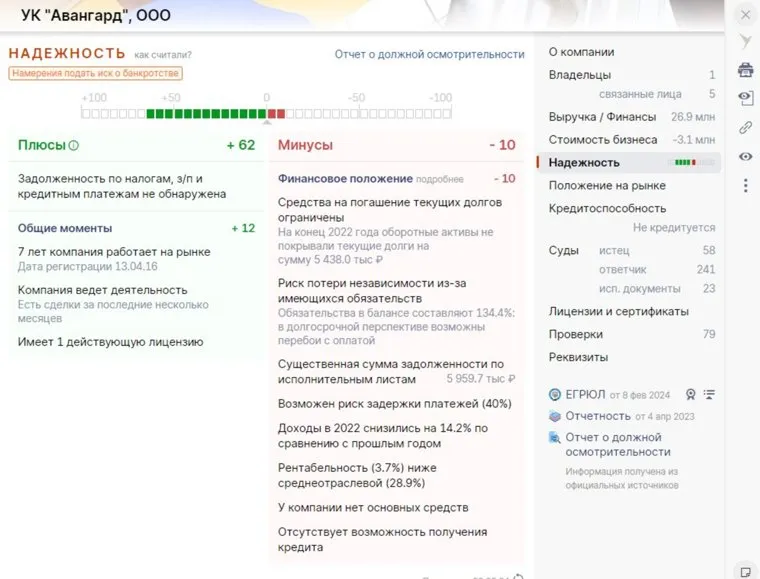Expand Финансовое положение via подробнее
The image size is (760, 579).
click(440, 179)
